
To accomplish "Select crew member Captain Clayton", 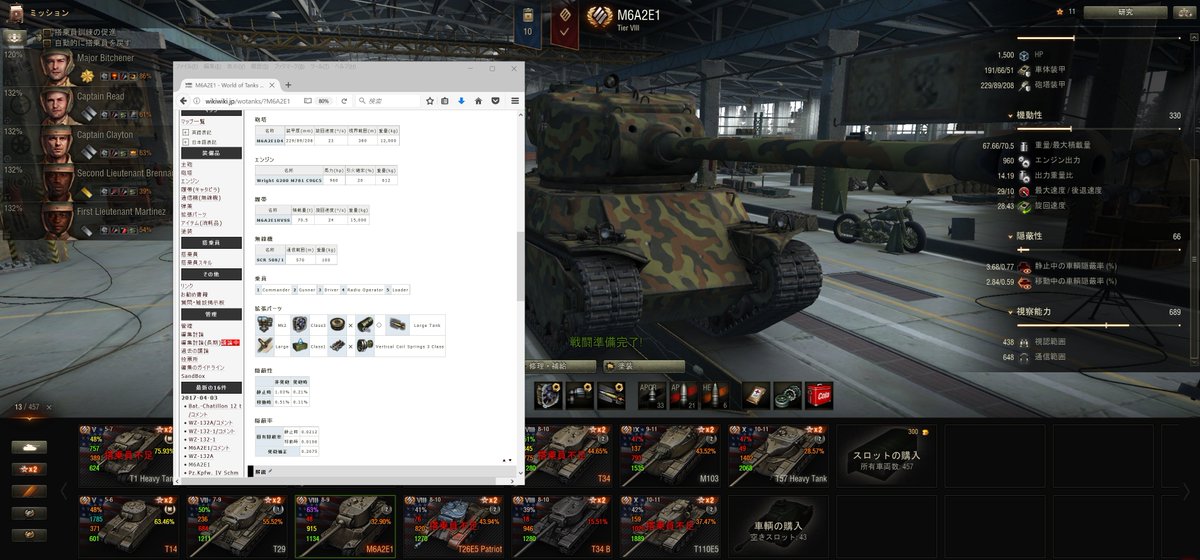I will point(88,142).
